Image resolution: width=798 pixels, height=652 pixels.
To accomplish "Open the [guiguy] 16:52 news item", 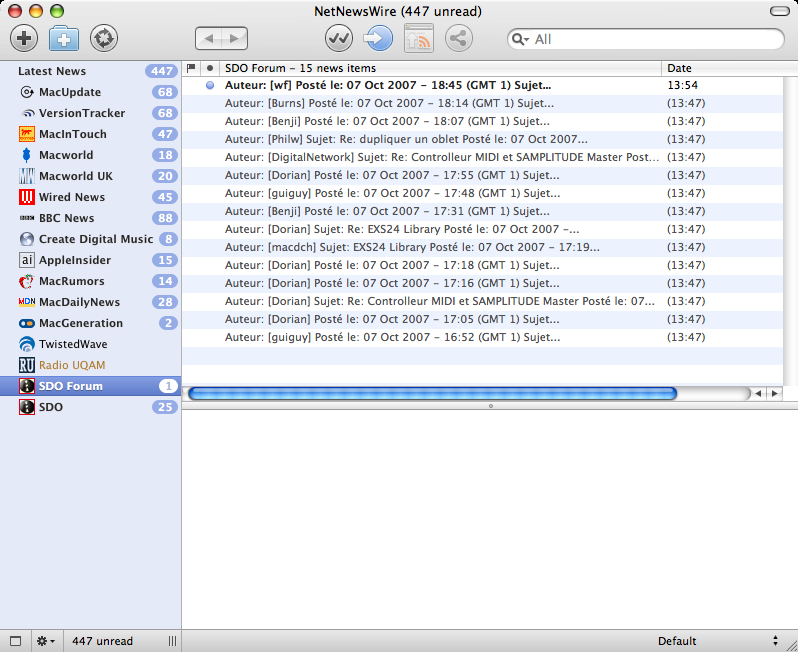I will pyautogui.click(x=482, y=337).
